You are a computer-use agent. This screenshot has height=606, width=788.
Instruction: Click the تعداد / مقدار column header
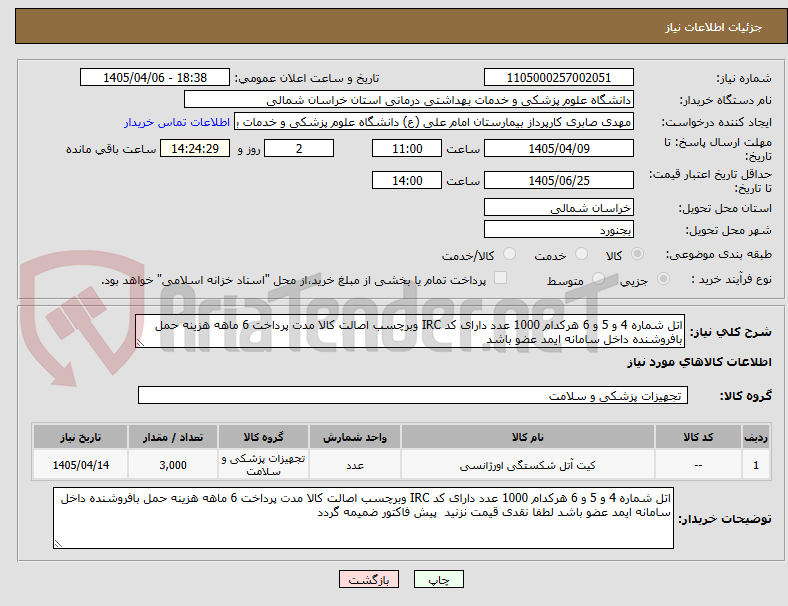click(173, 437)
